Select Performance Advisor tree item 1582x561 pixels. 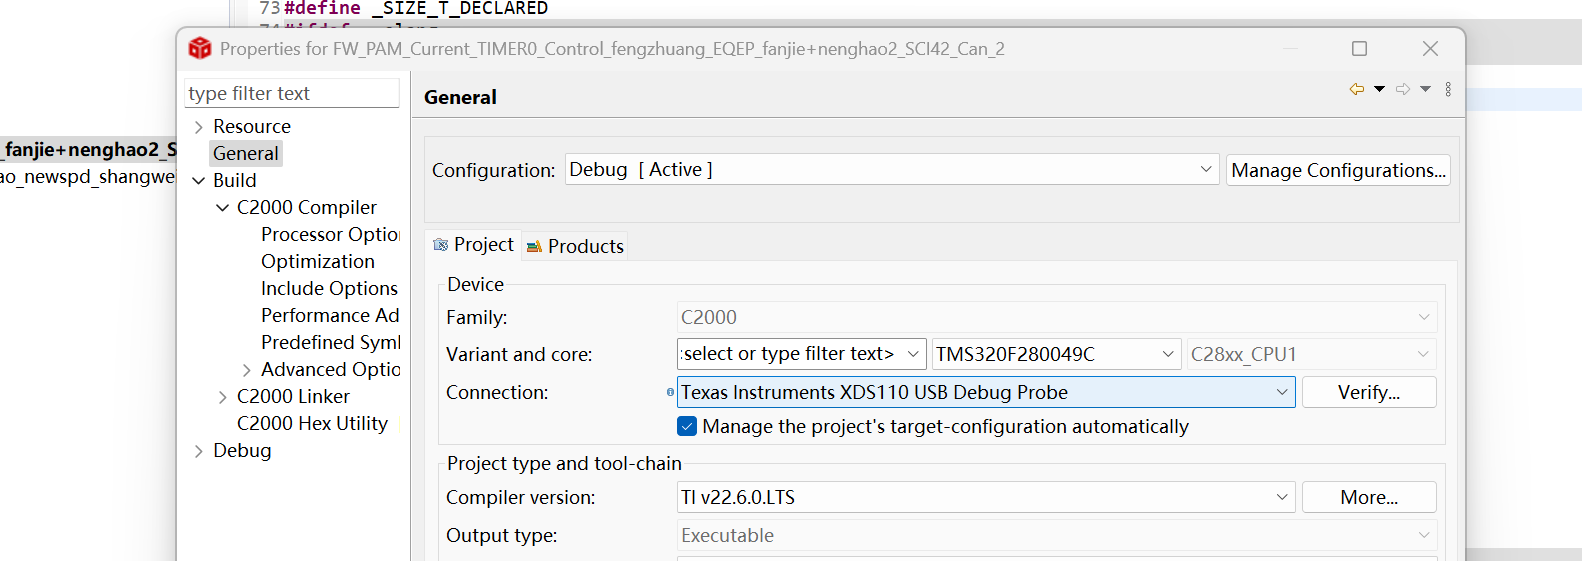click(x=330, y=315)
